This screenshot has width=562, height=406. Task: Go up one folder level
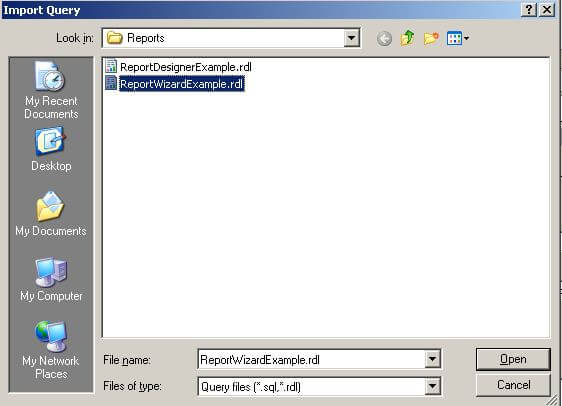(x=408, y=38)
